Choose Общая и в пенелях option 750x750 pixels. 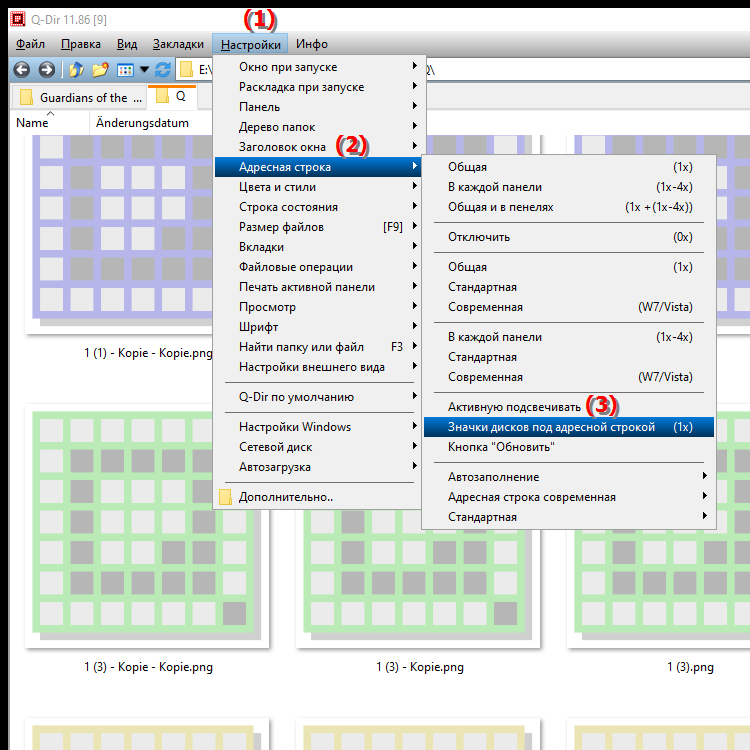tap(569, 207)
